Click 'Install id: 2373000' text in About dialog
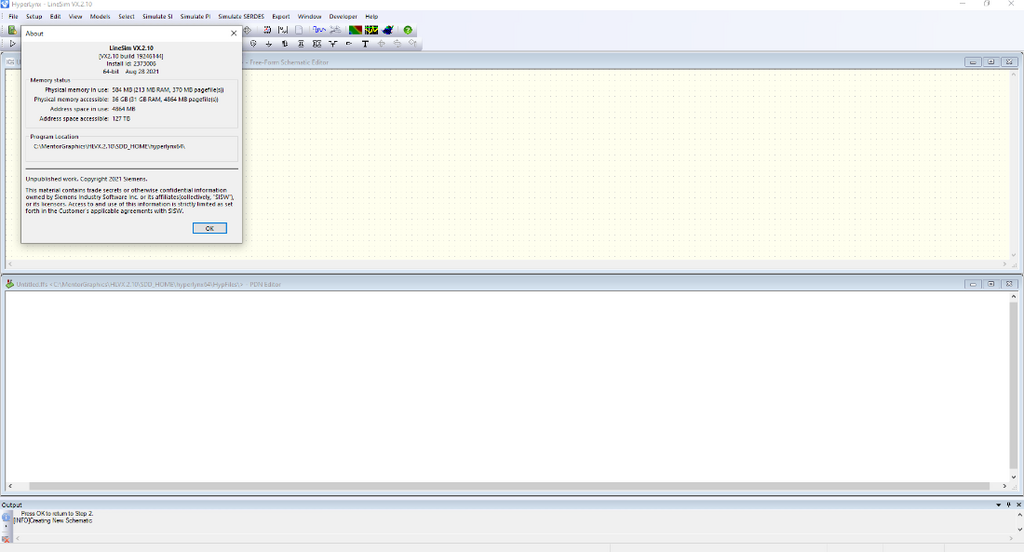The image size is (1024, 552). tap(131, 64)
